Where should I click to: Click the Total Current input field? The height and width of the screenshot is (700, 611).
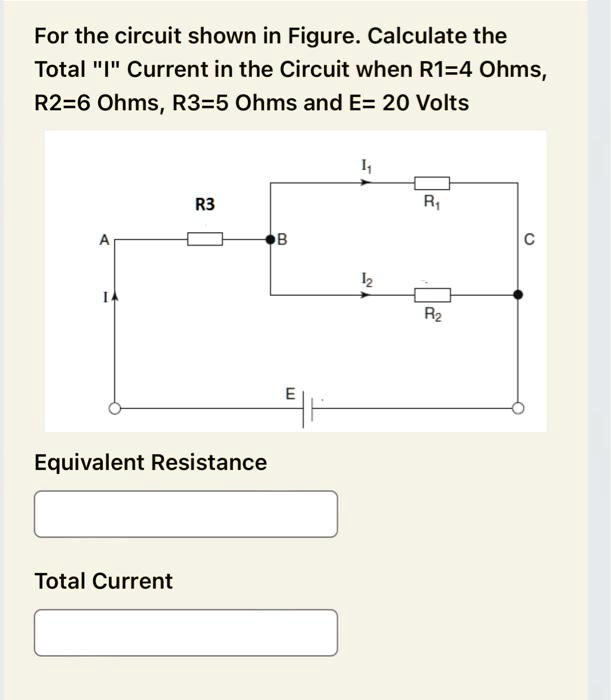(x=186, y=632)
